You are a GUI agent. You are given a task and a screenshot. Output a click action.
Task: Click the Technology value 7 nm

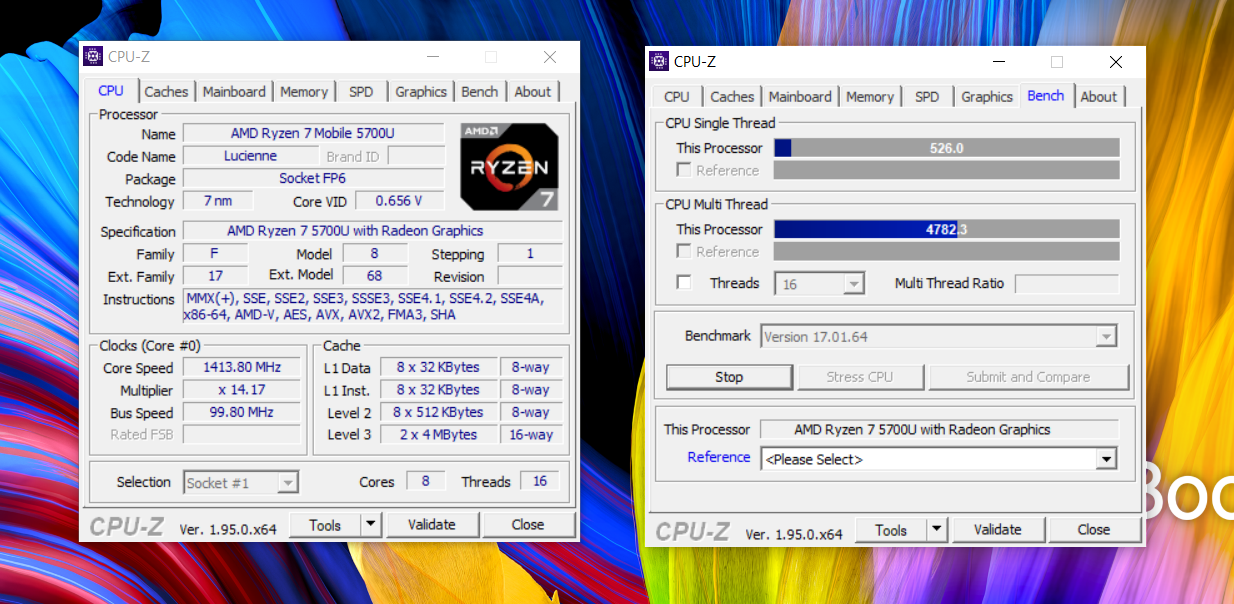(218, 201)
